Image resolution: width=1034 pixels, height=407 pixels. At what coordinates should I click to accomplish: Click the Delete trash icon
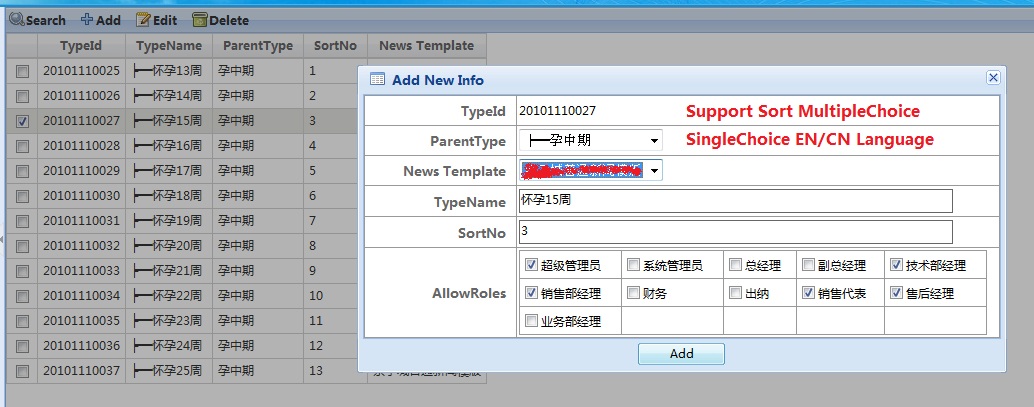[200, 20]
